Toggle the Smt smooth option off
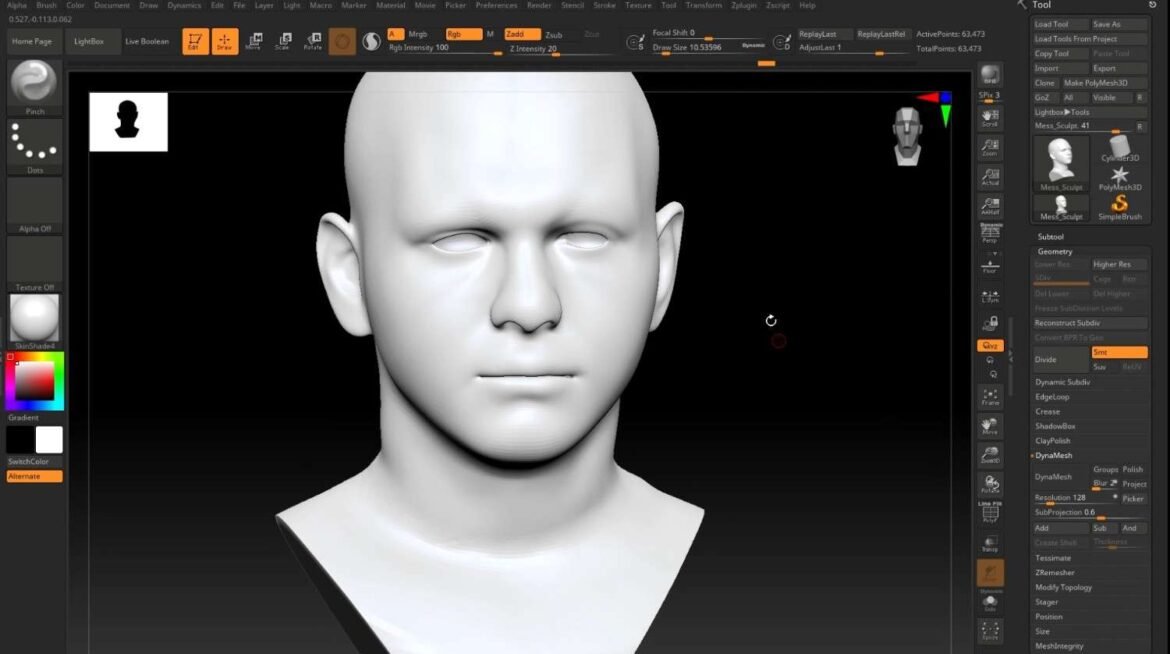Image resolution: width=1170 pixels, height=654 pixels. [x=1118, y=352]
